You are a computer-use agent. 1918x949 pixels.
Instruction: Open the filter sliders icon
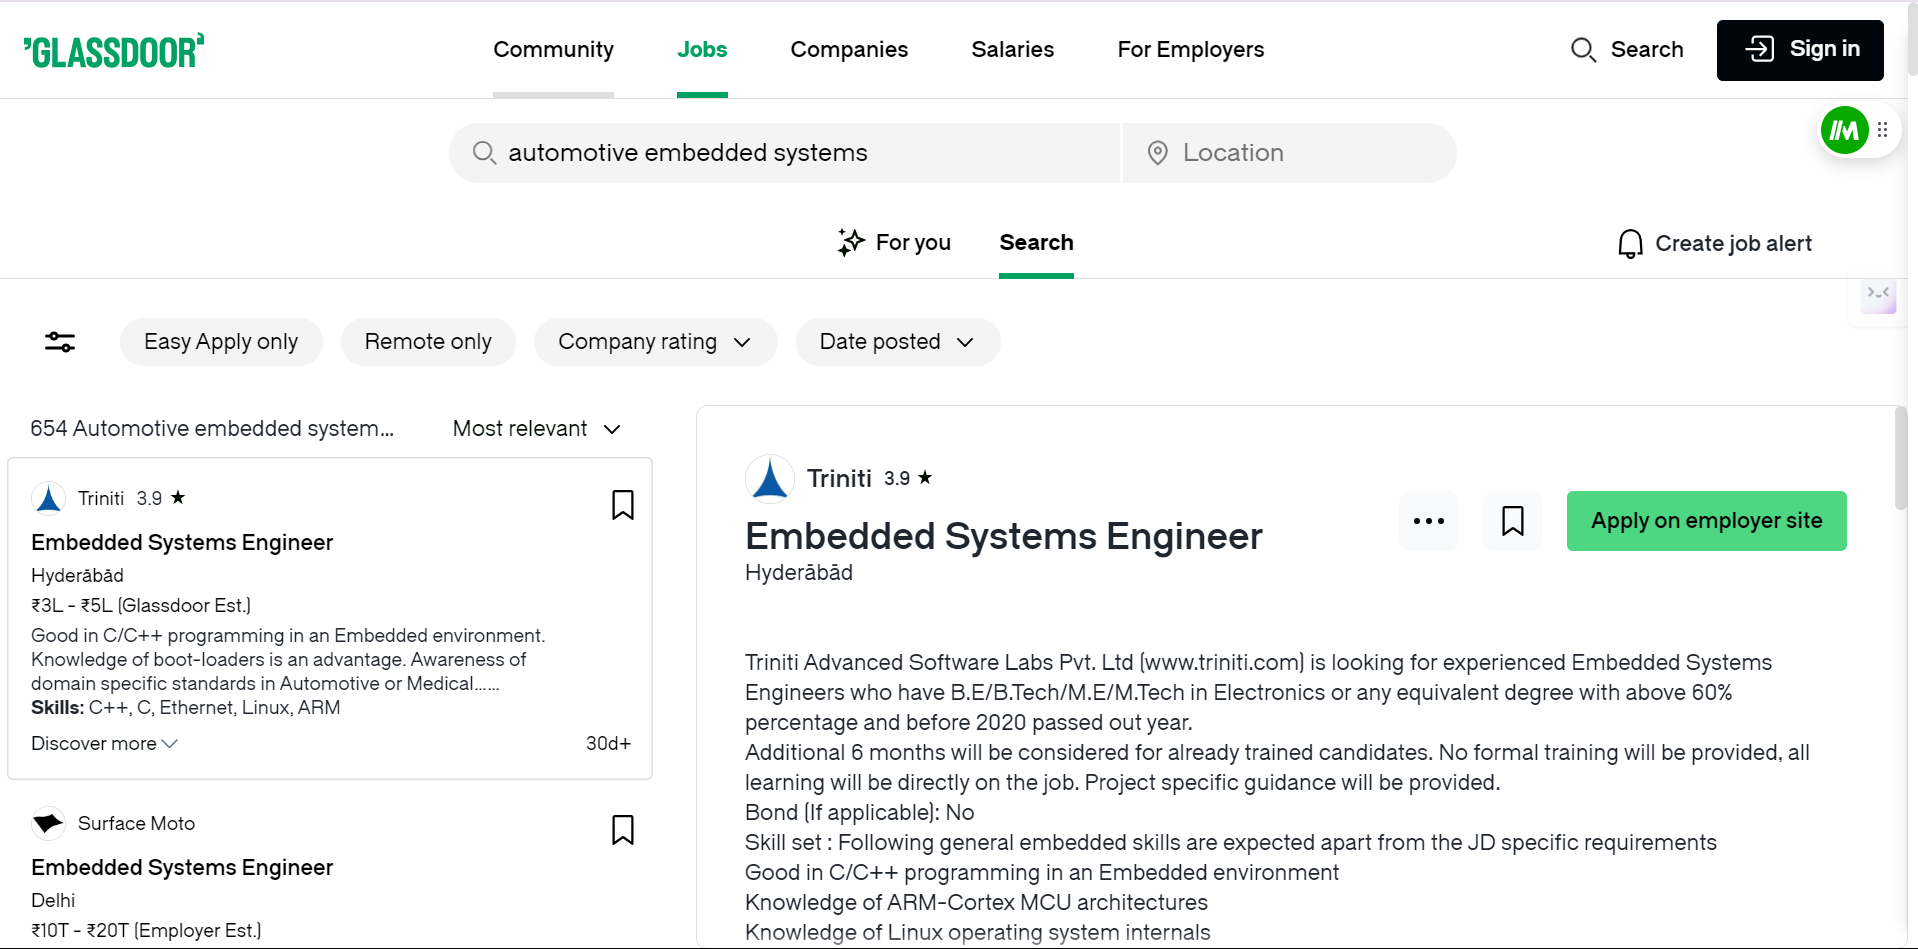[60, 342]
